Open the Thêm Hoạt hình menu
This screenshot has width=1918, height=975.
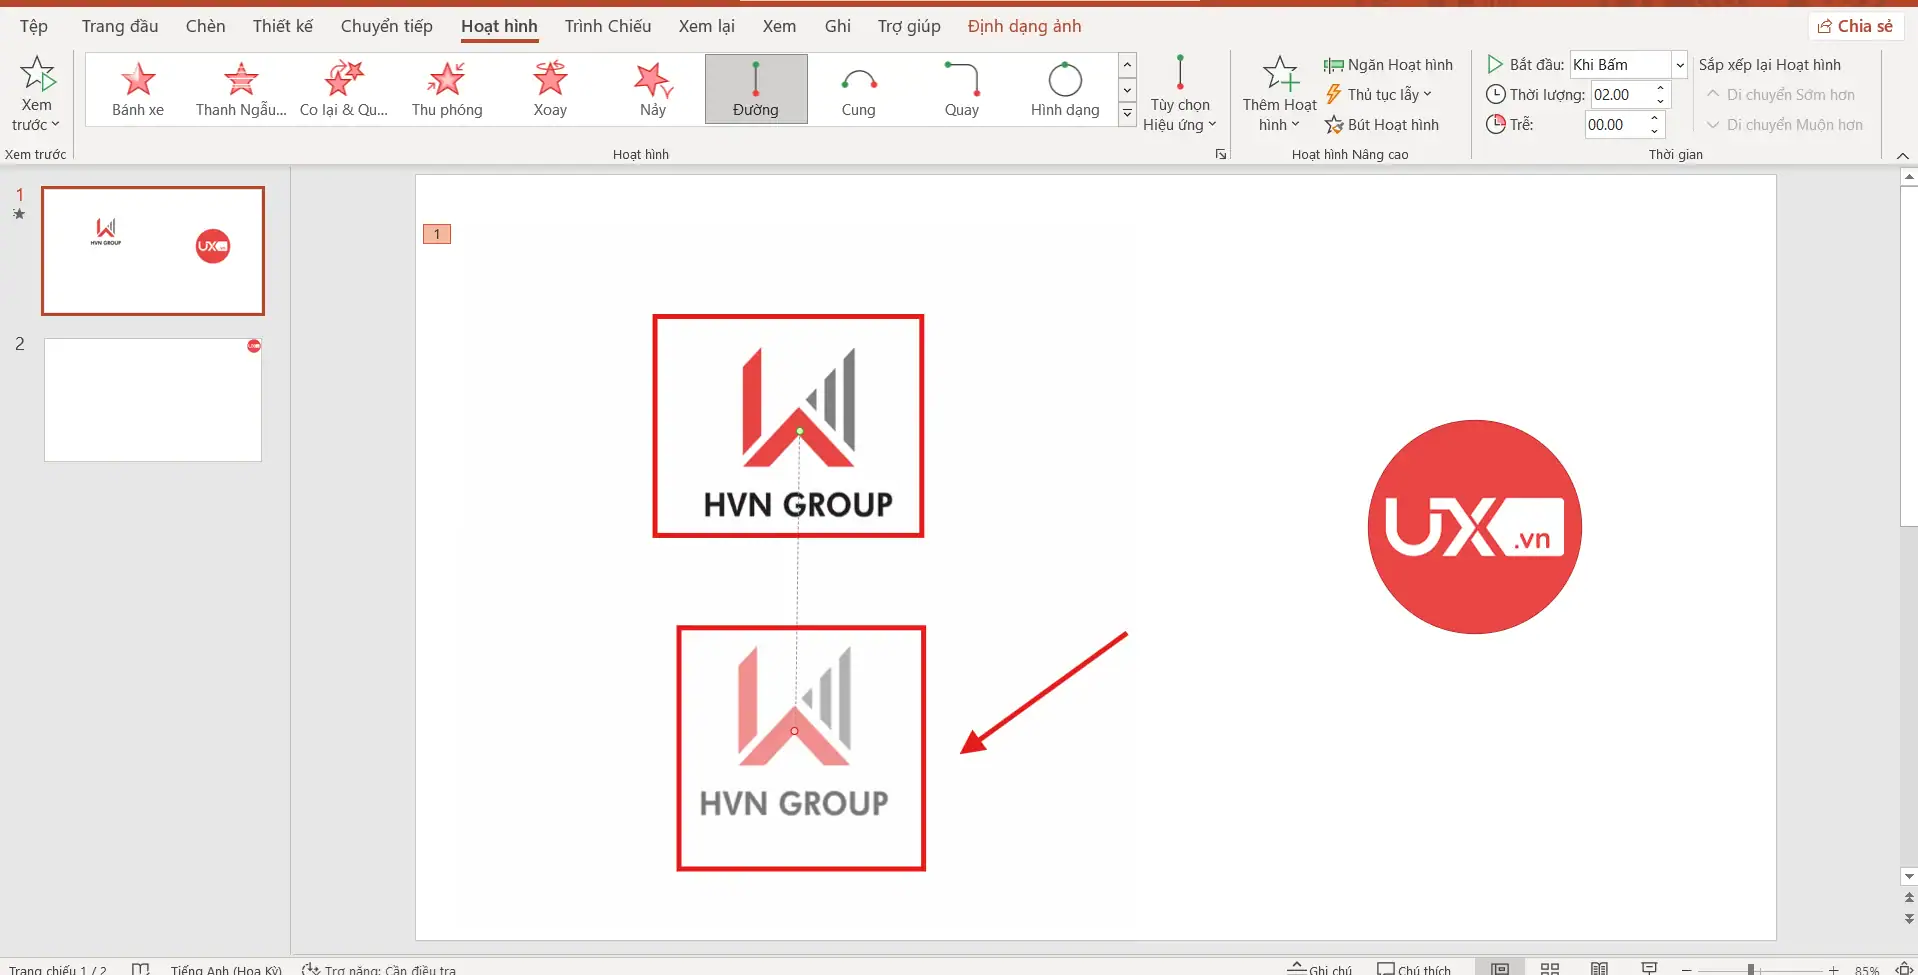point(1279,94)
